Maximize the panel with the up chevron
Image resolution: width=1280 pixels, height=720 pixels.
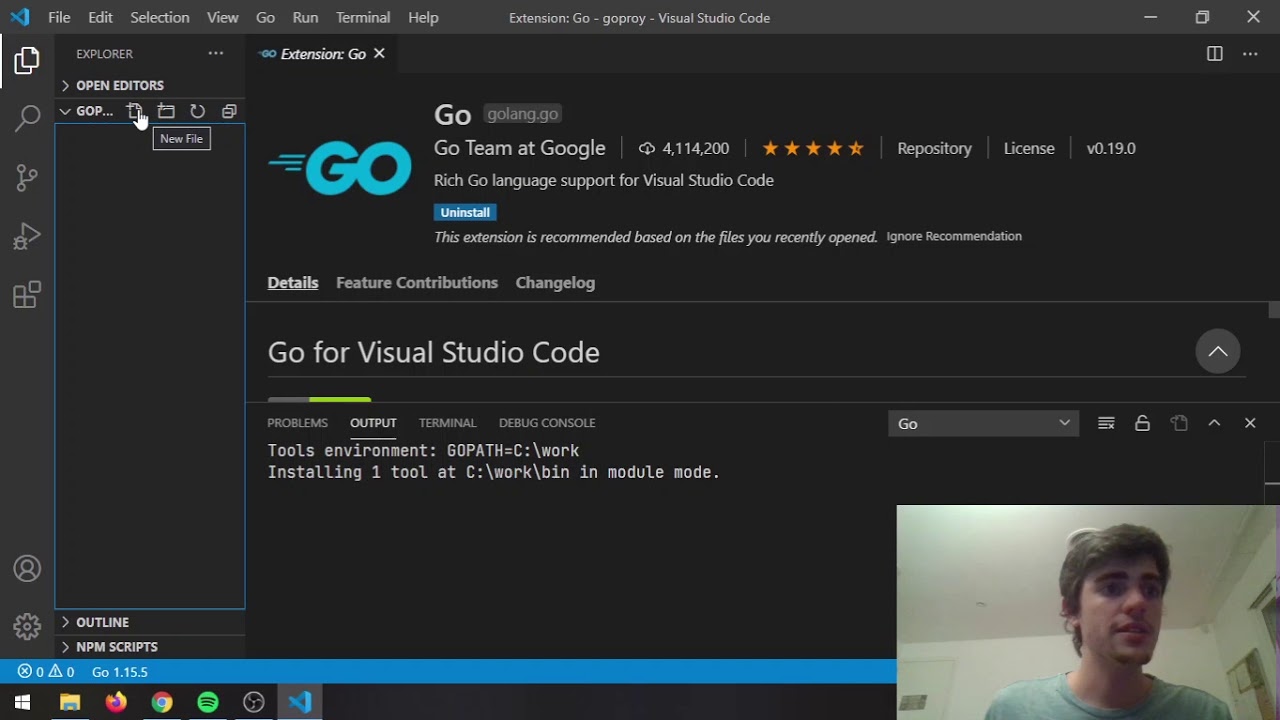(x=1214, y=423)
